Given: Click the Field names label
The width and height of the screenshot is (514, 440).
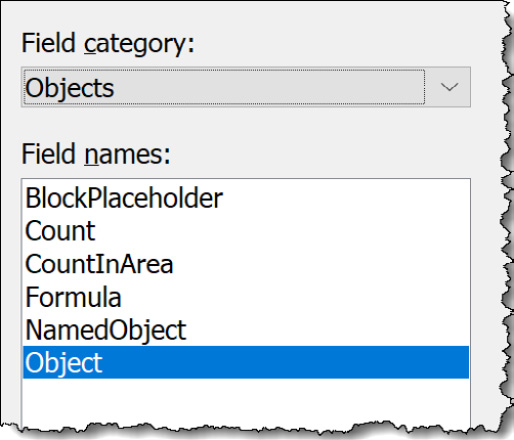Looking at the screenshot, I should 96,154.
